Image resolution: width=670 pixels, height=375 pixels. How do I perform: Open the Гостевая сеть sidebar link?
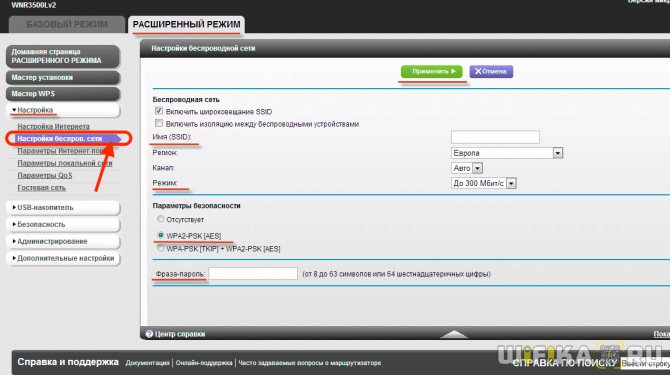click(41, 188)
